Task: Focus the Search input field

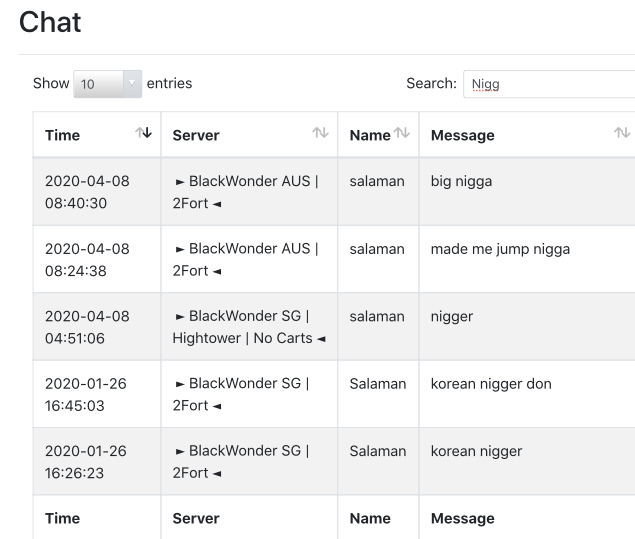Action: [x=549, y=84]
